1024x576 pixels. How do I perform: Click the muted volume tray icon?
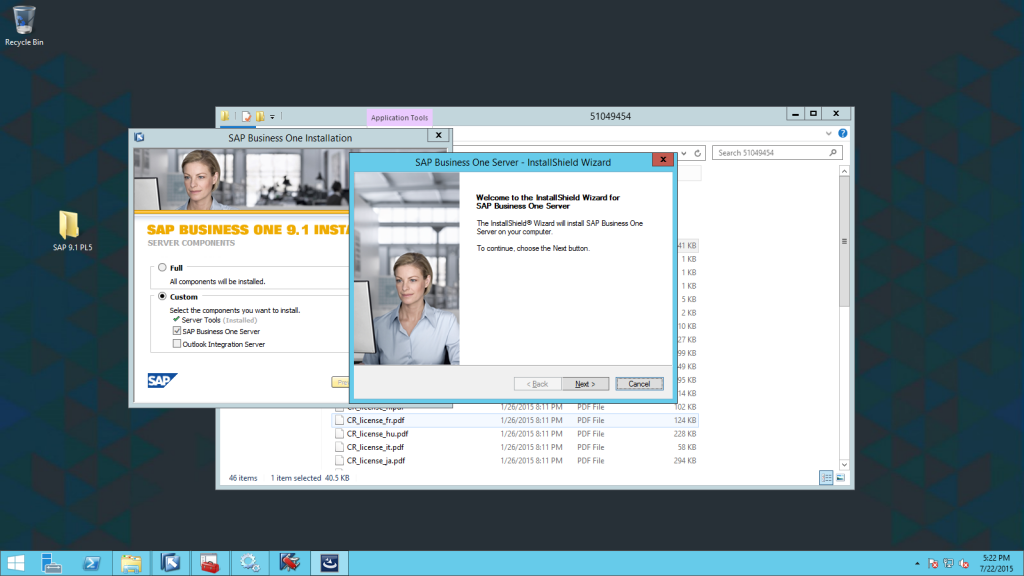click(x=964, y=564)
